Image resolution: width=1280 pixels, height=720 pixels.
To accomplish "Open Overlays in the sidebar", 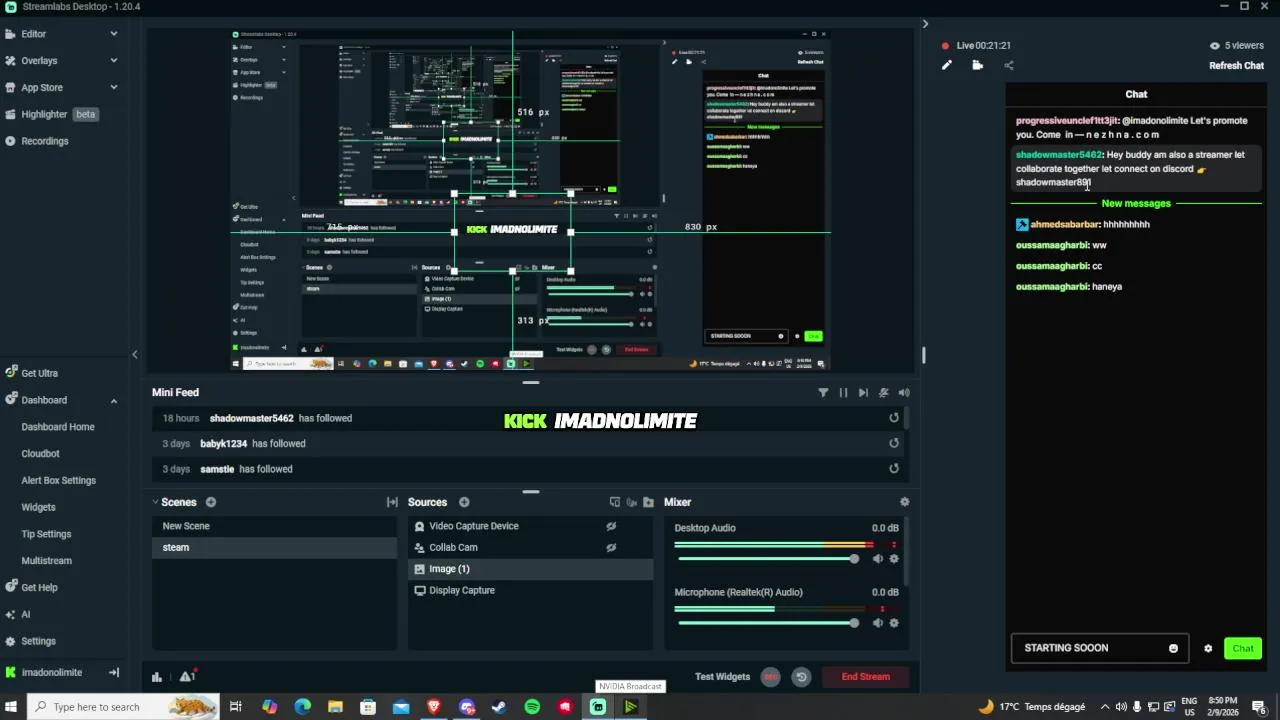I will (39, 61).
